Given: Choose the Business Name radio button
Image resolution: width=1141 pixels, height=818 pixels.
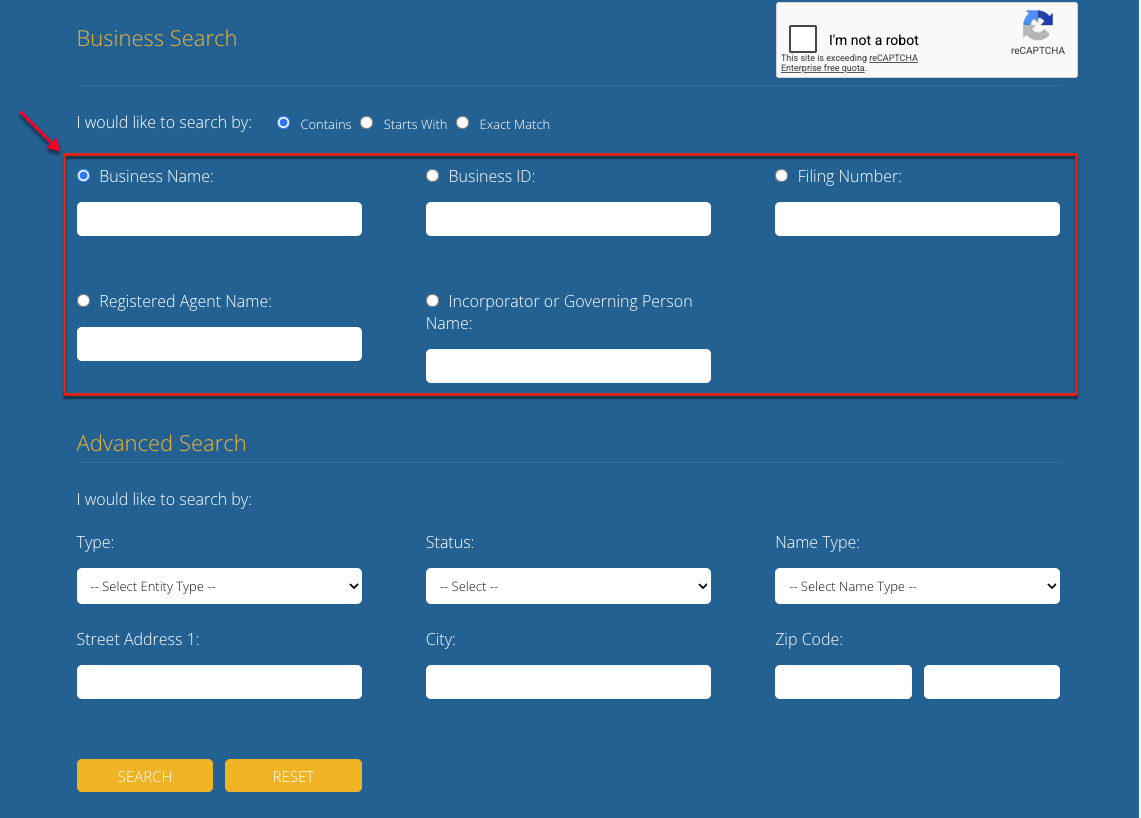Looking at the screenshot, I should coord(84,175).
